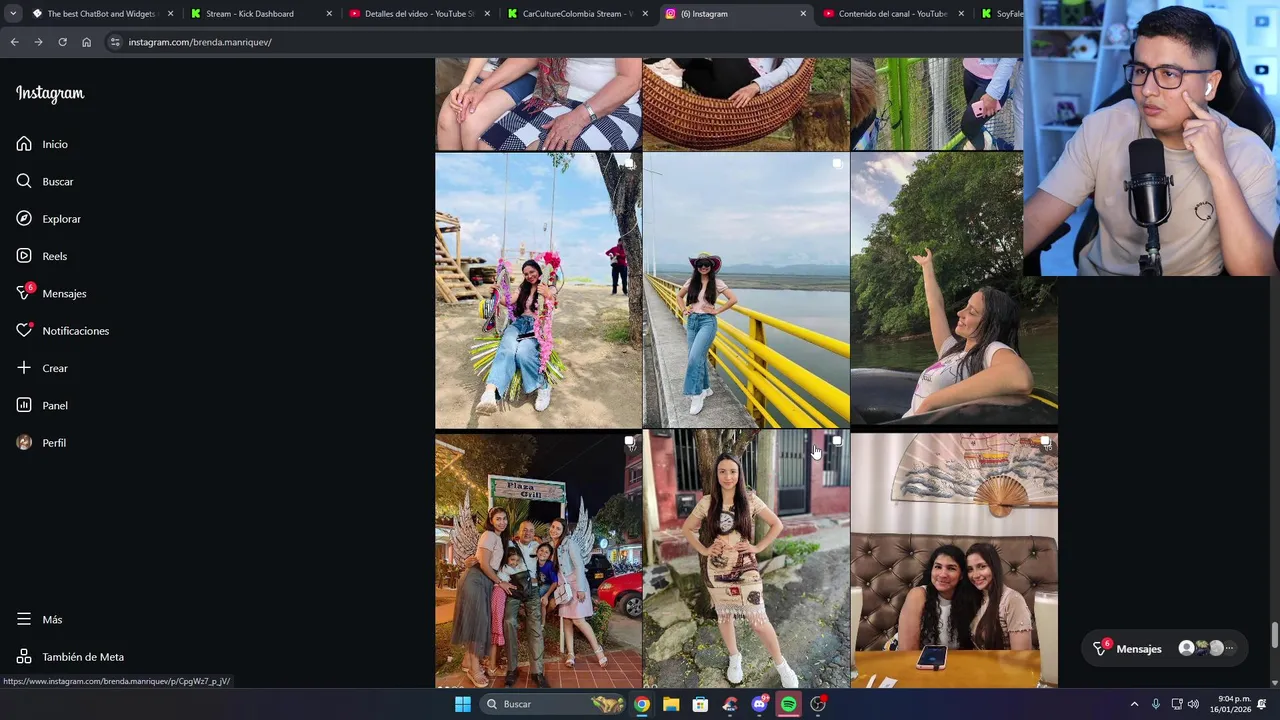Switch to the SoyFale tab

pos(1000,14)
